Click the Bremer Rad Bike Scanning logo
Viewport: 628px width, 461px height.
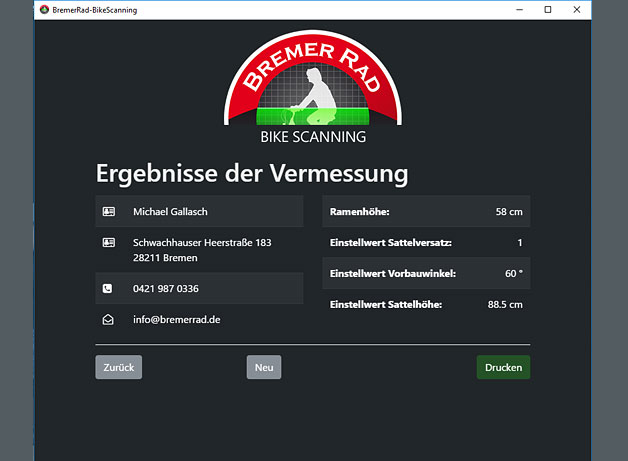pyautogui.click(x=313, y=87)
